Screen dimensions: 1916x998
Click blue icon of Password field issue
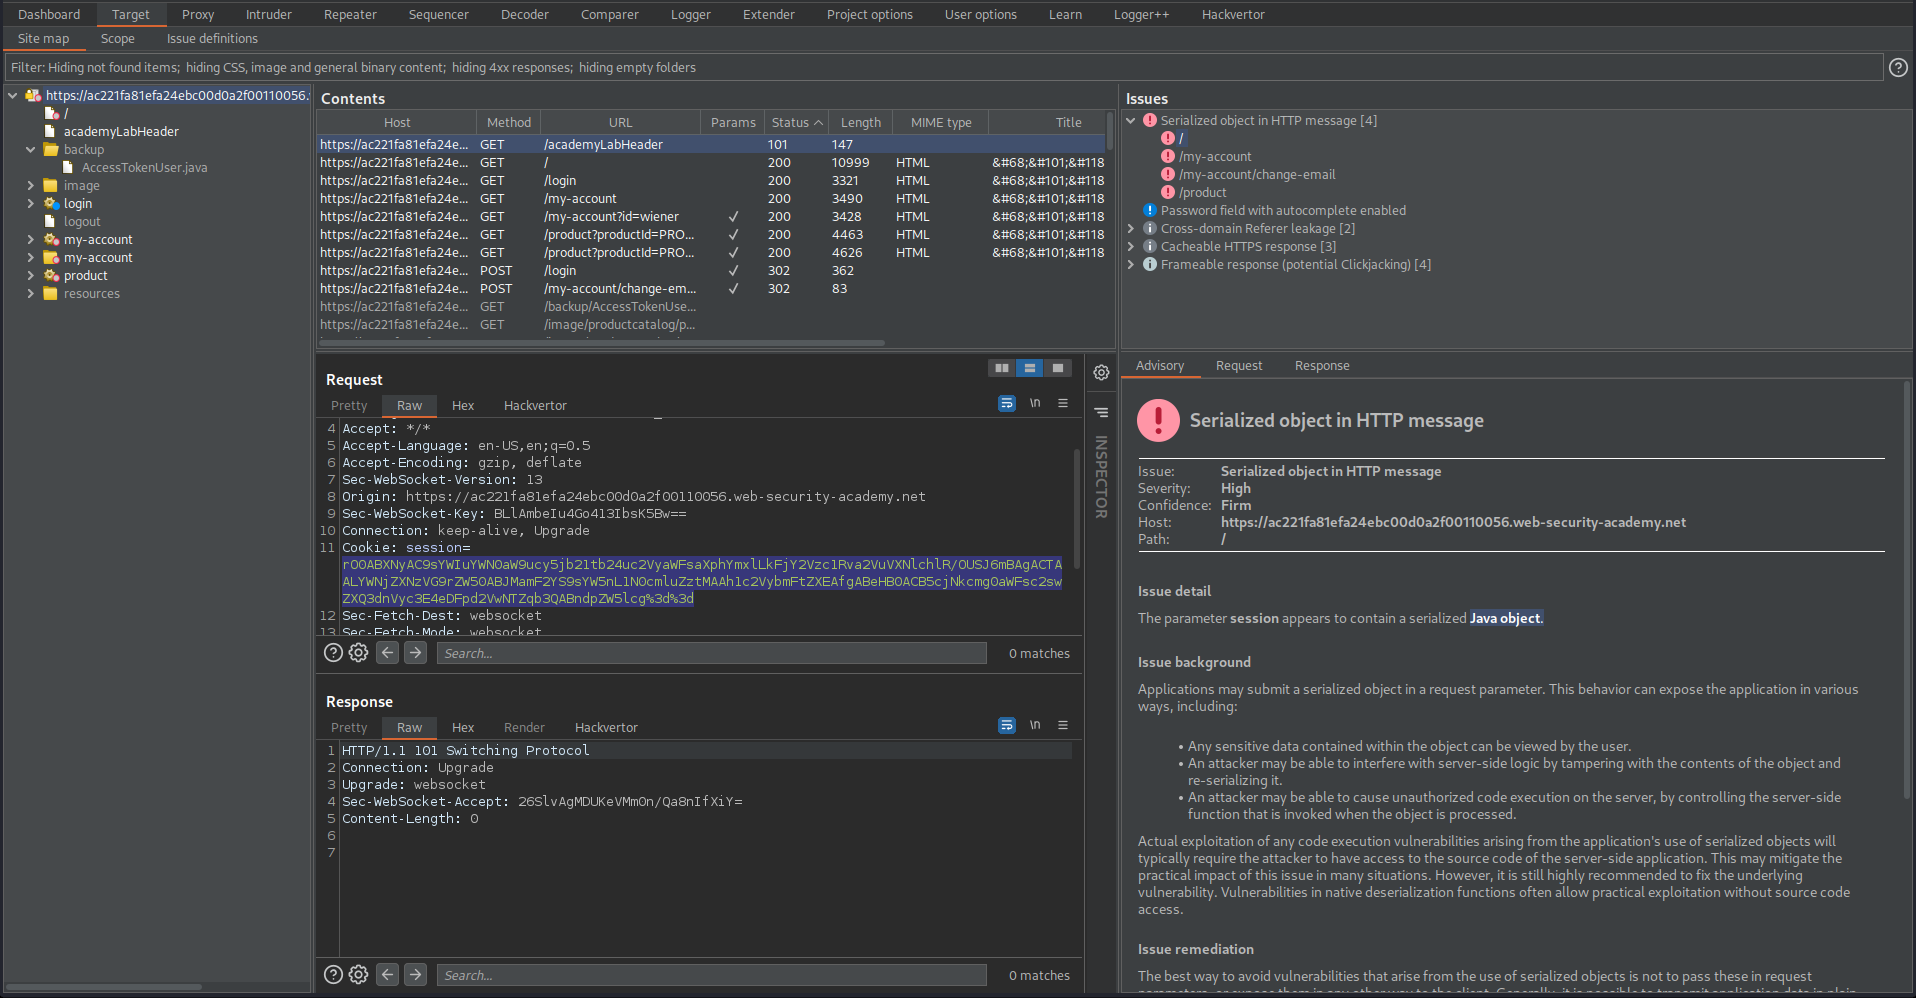click(x=1150, y=210)
